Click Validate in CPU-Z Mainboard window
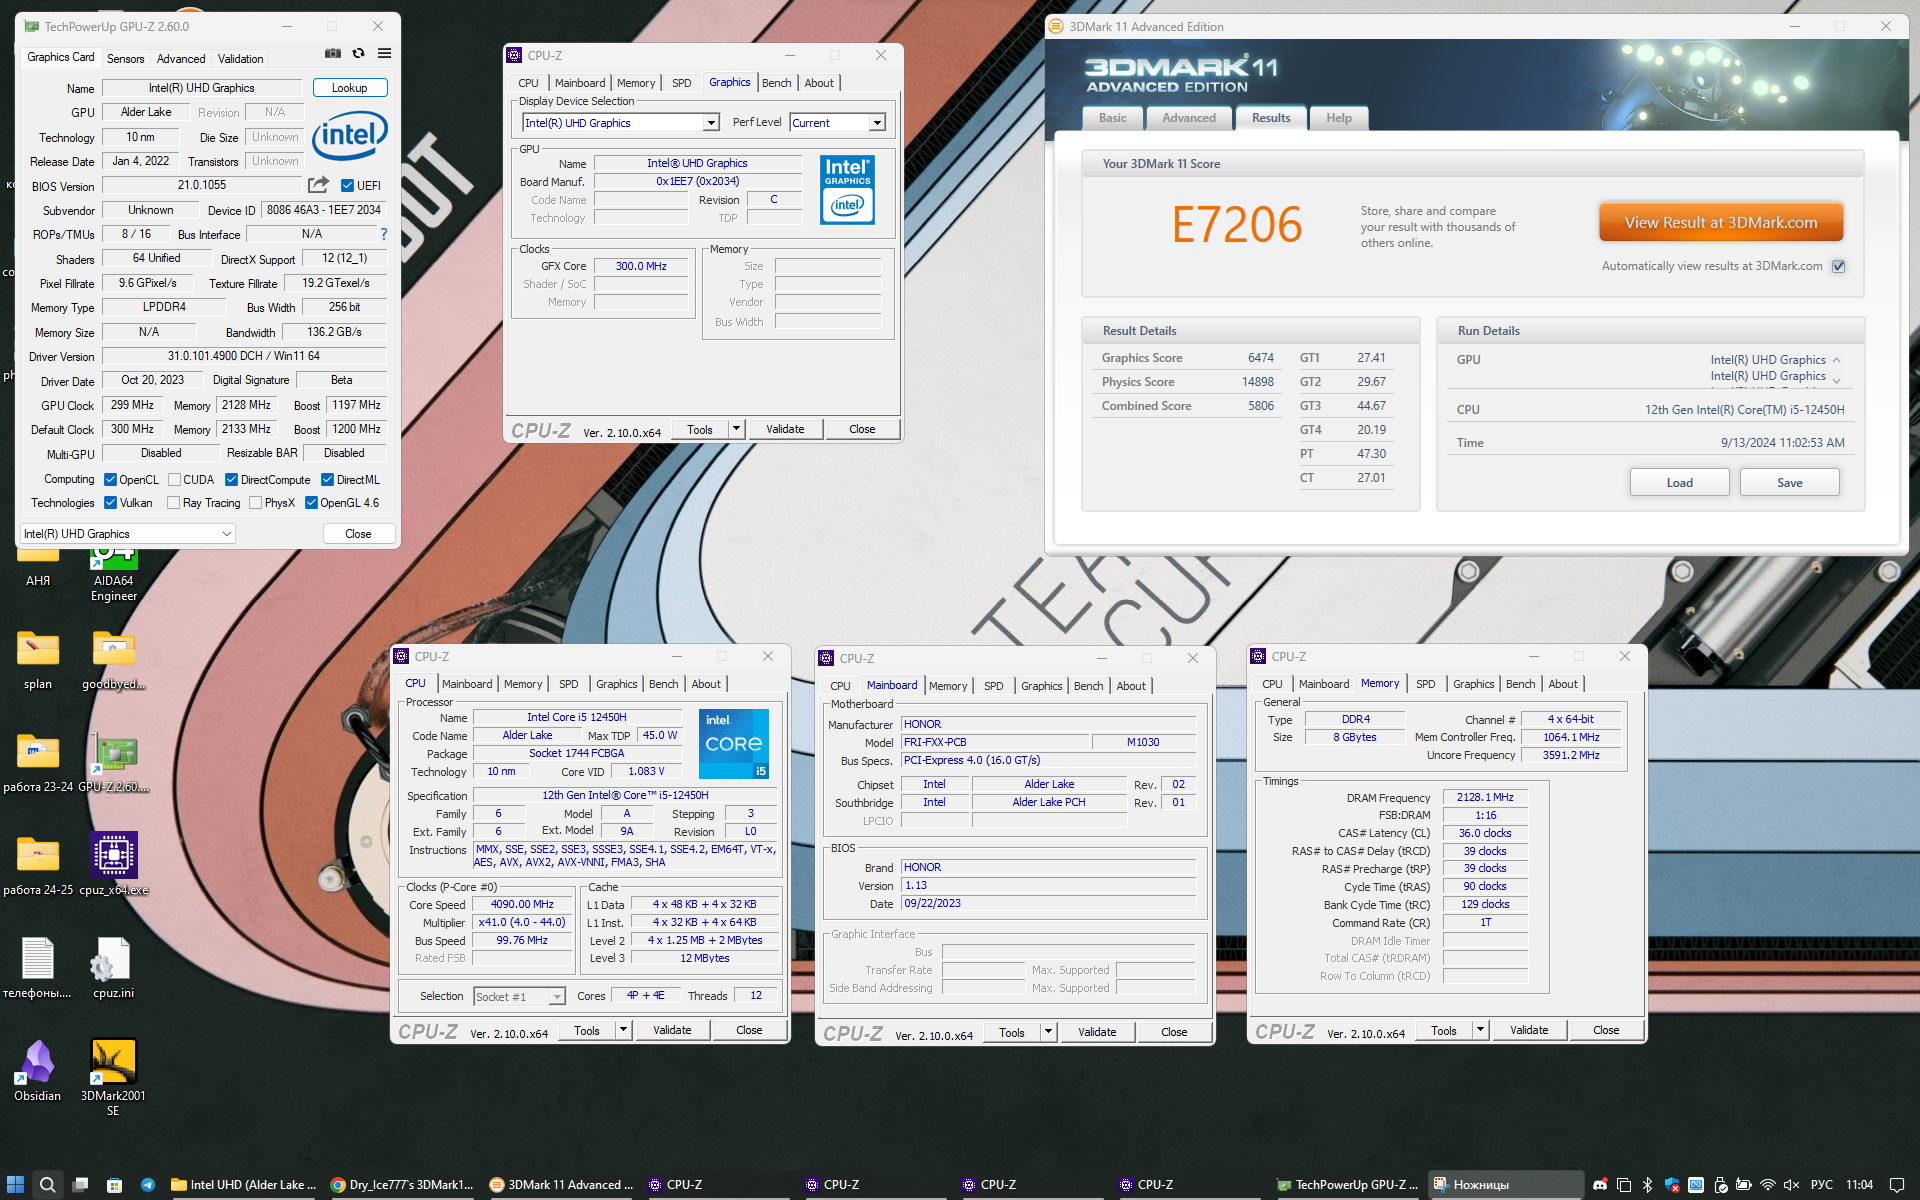This screenshot has height=1200, width=1920. (1097, 1032)
